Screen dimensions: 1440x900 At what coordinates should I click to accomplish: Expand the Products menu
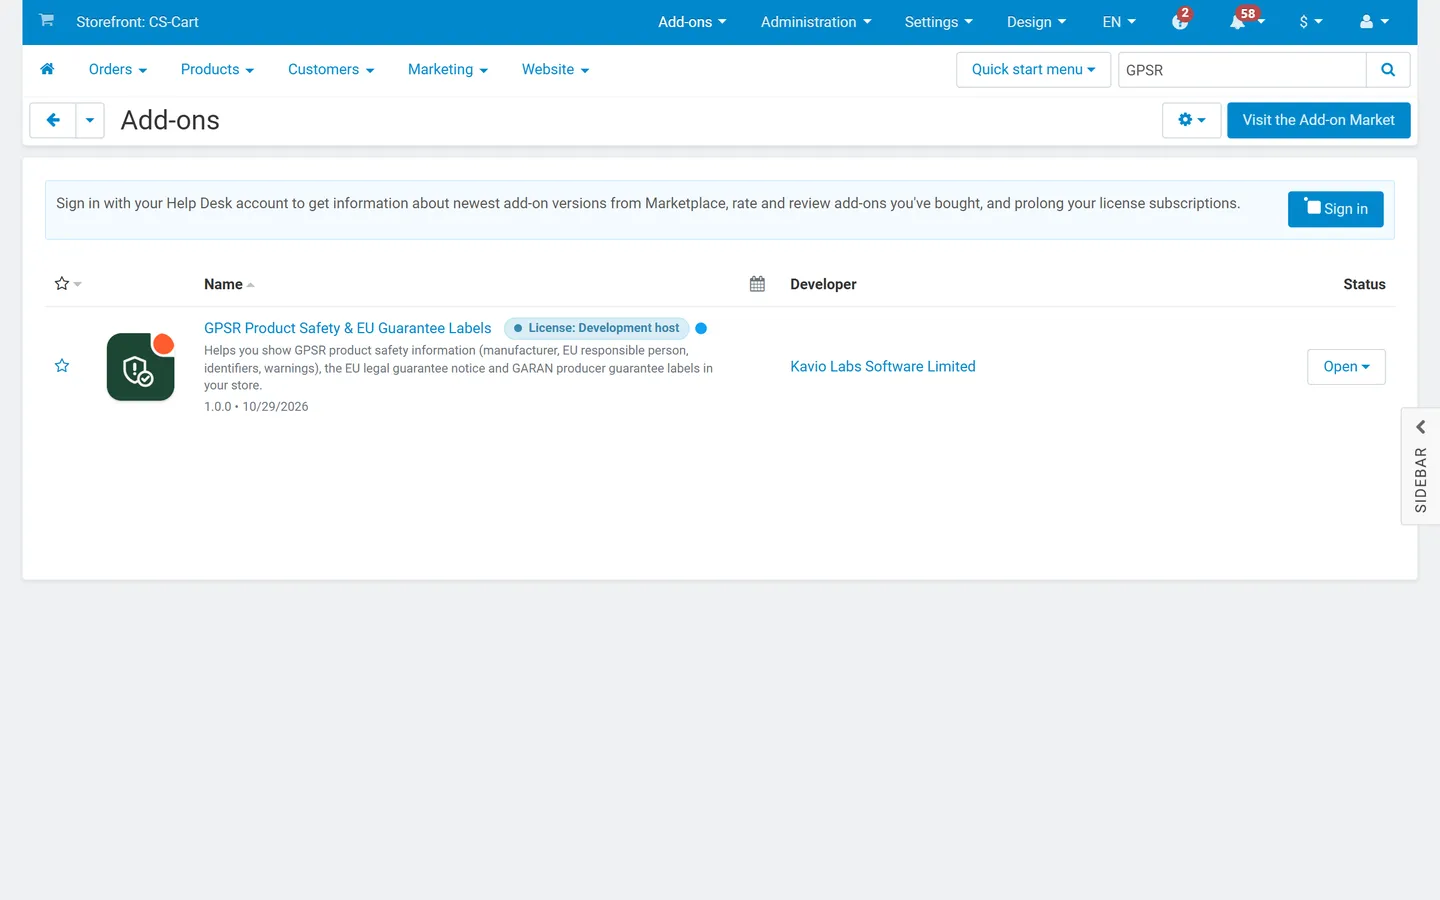point(217,70)
